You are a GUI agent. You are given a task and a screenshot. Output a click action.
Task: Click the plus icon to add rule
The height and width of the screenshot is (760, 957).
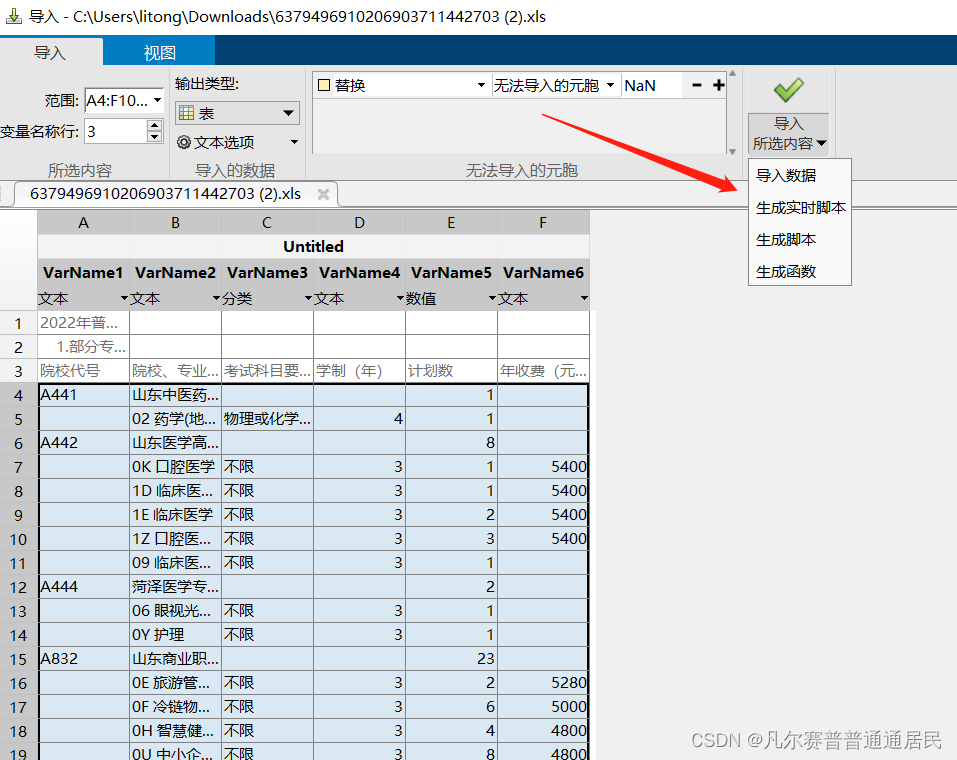(x=718, y=86)
